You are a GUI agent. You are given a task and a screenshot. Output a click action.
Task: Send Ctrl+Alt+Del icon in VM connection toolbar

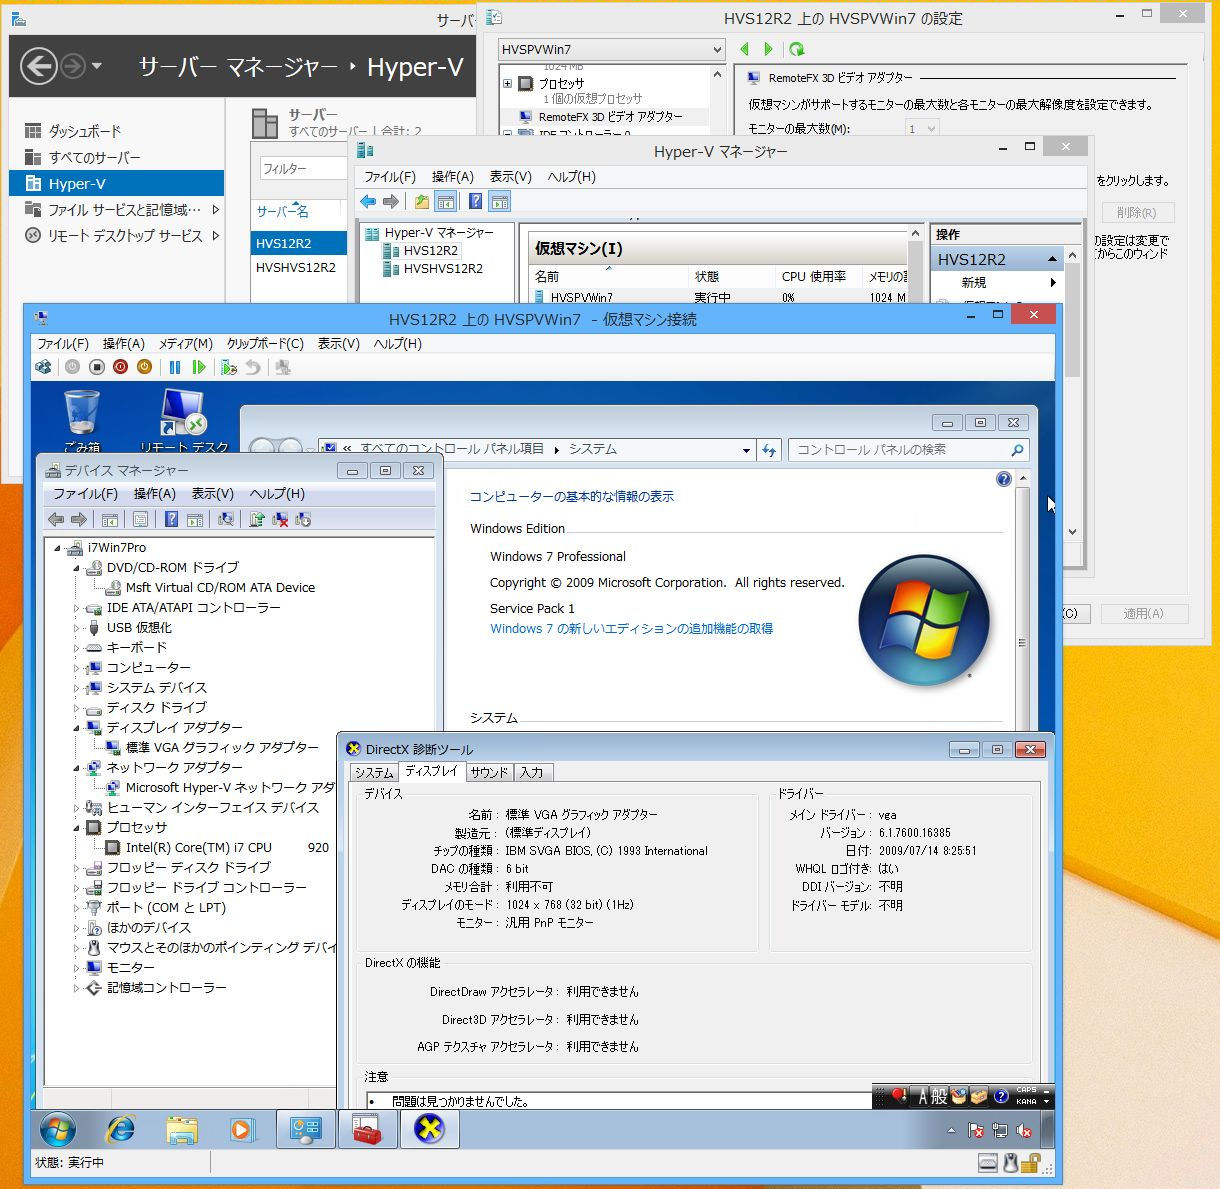coord(43,367)
